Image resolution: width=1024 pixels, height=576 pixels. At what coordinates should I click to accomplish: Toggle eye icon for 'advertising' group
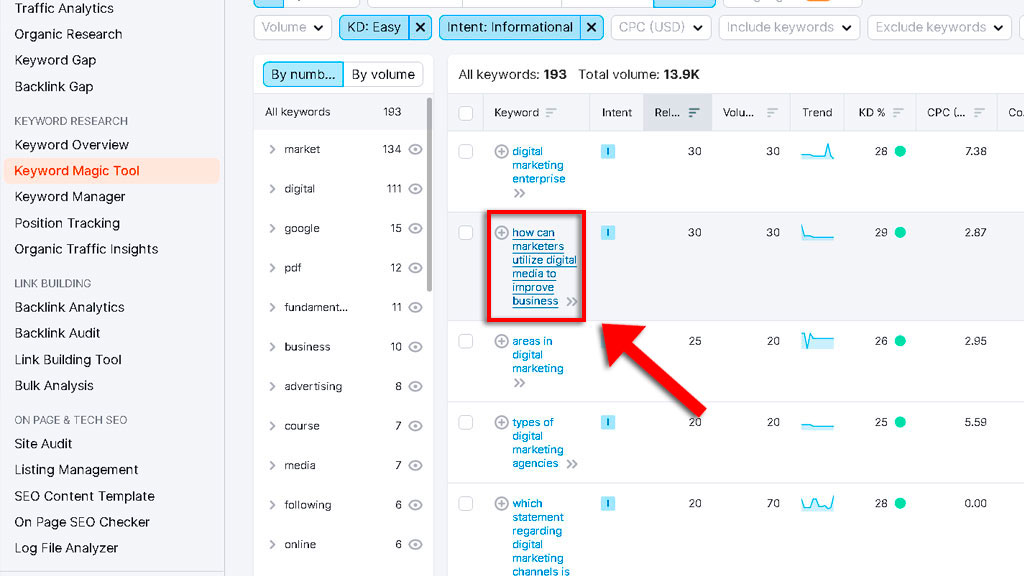[x=415, y=387]
